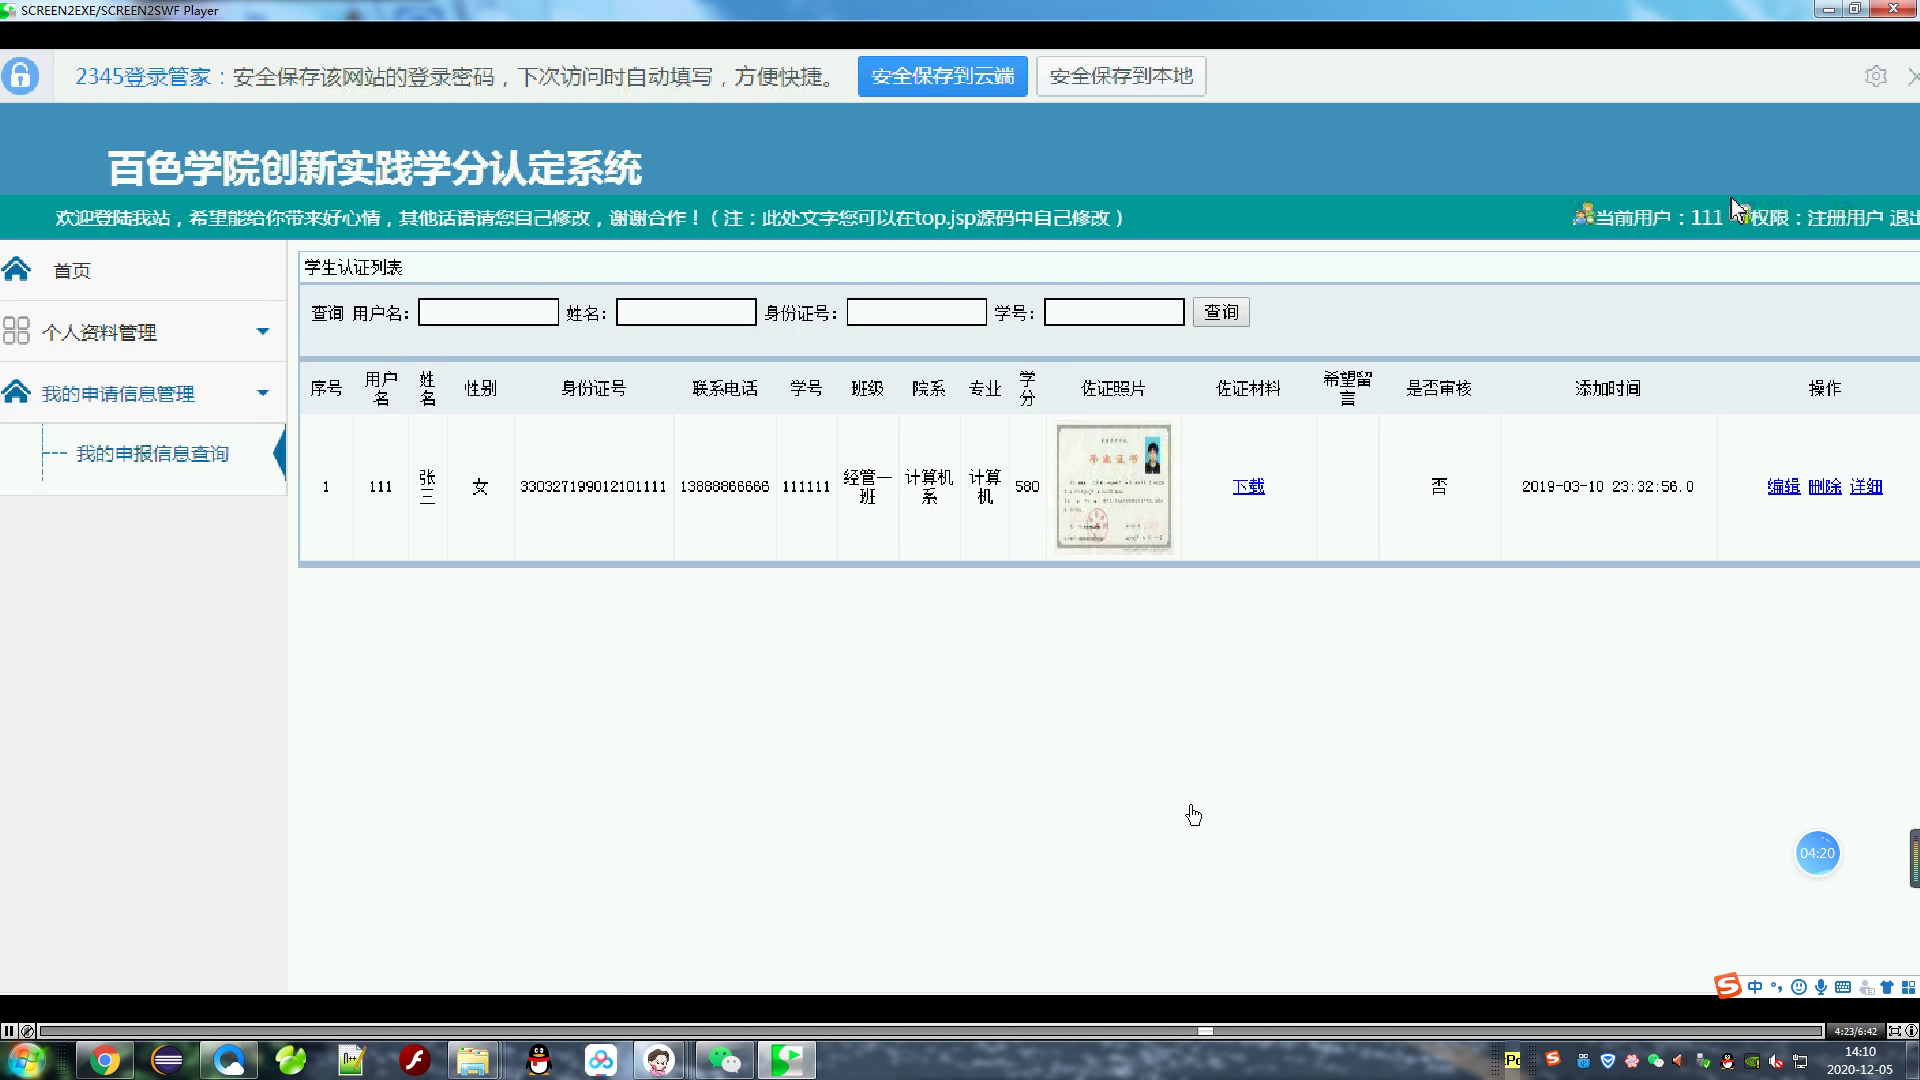Viewport: 1920px width, 1080px height.
Task: Click 下载 link for 佐证材料
Action: [1248, 486]
